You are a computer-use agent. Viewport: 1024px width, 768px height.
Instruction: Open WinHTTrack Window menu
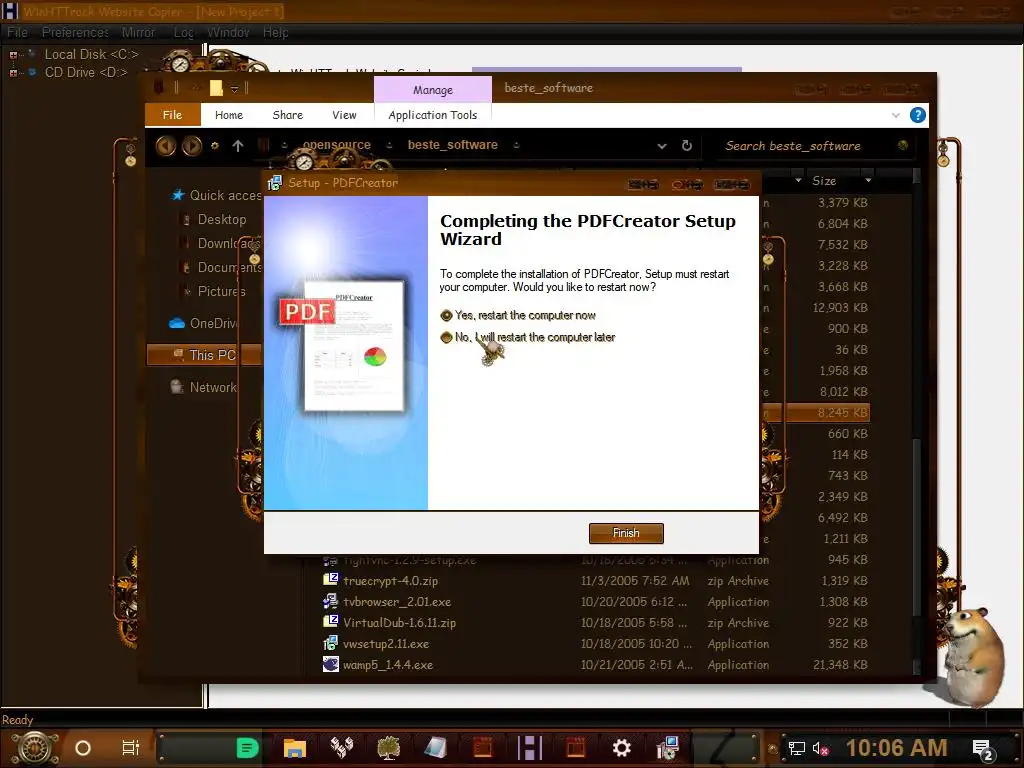(x=228, y=32)
